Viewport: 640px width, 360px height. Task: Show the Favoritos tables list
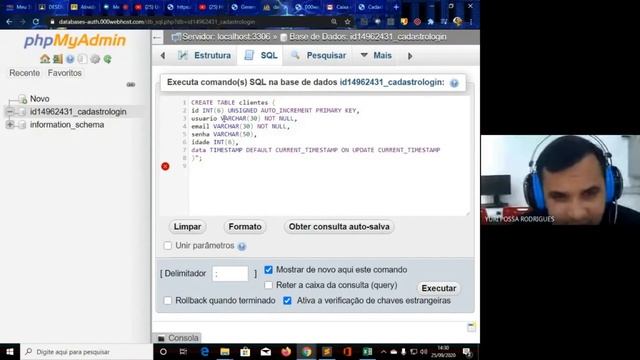64,73
